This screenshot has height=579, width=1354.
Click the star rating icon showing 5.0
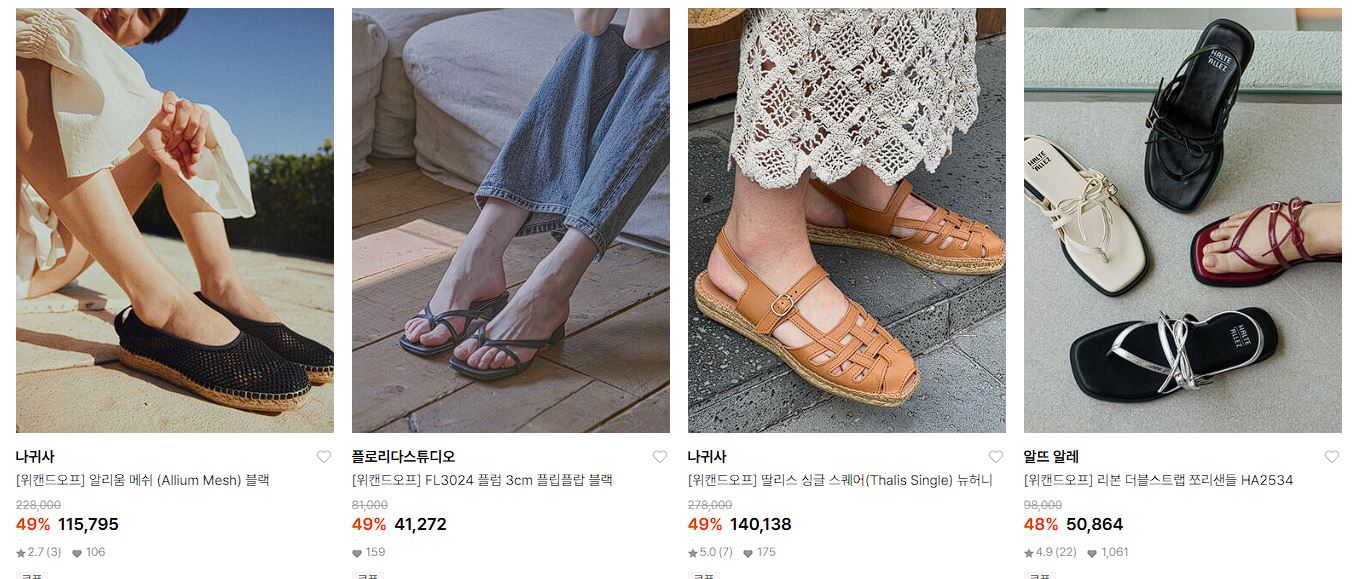pos(693,553)
